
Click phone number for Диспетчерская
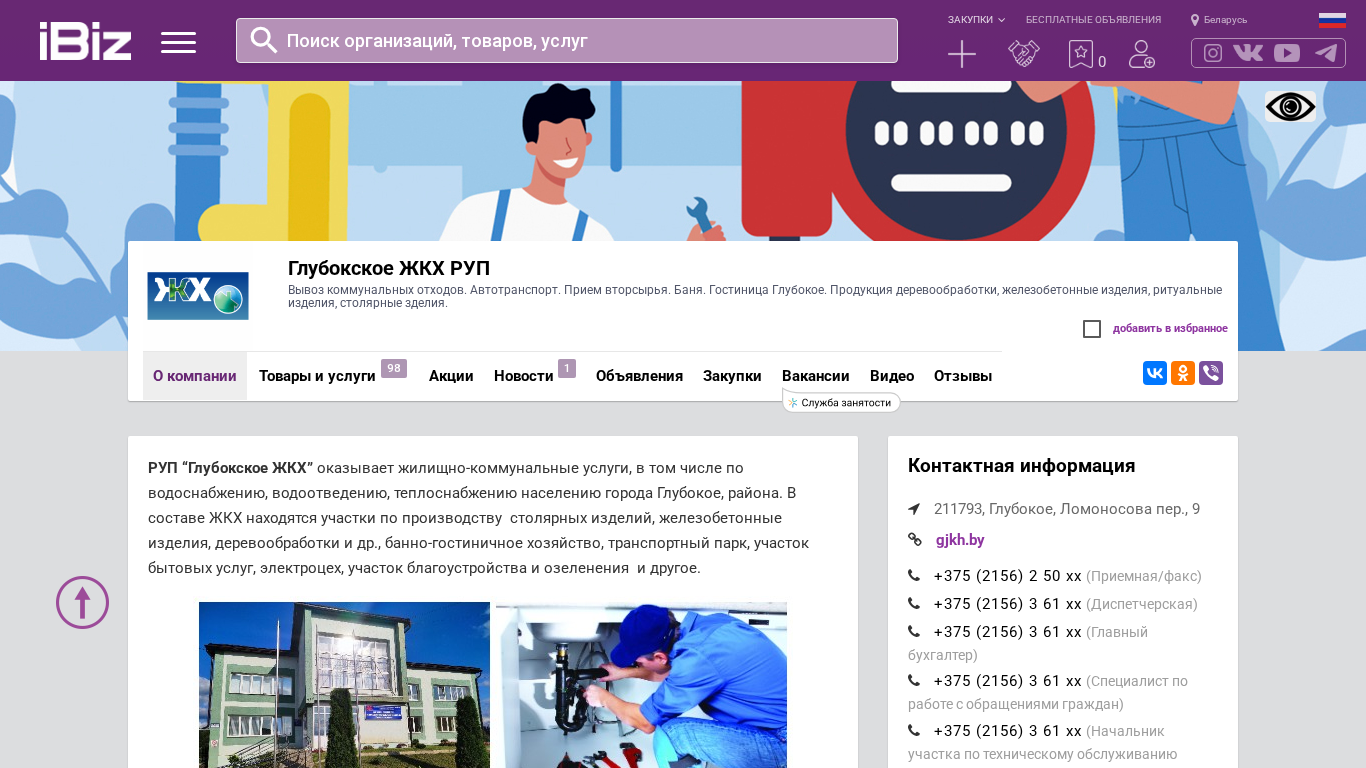coord(1008,604)
